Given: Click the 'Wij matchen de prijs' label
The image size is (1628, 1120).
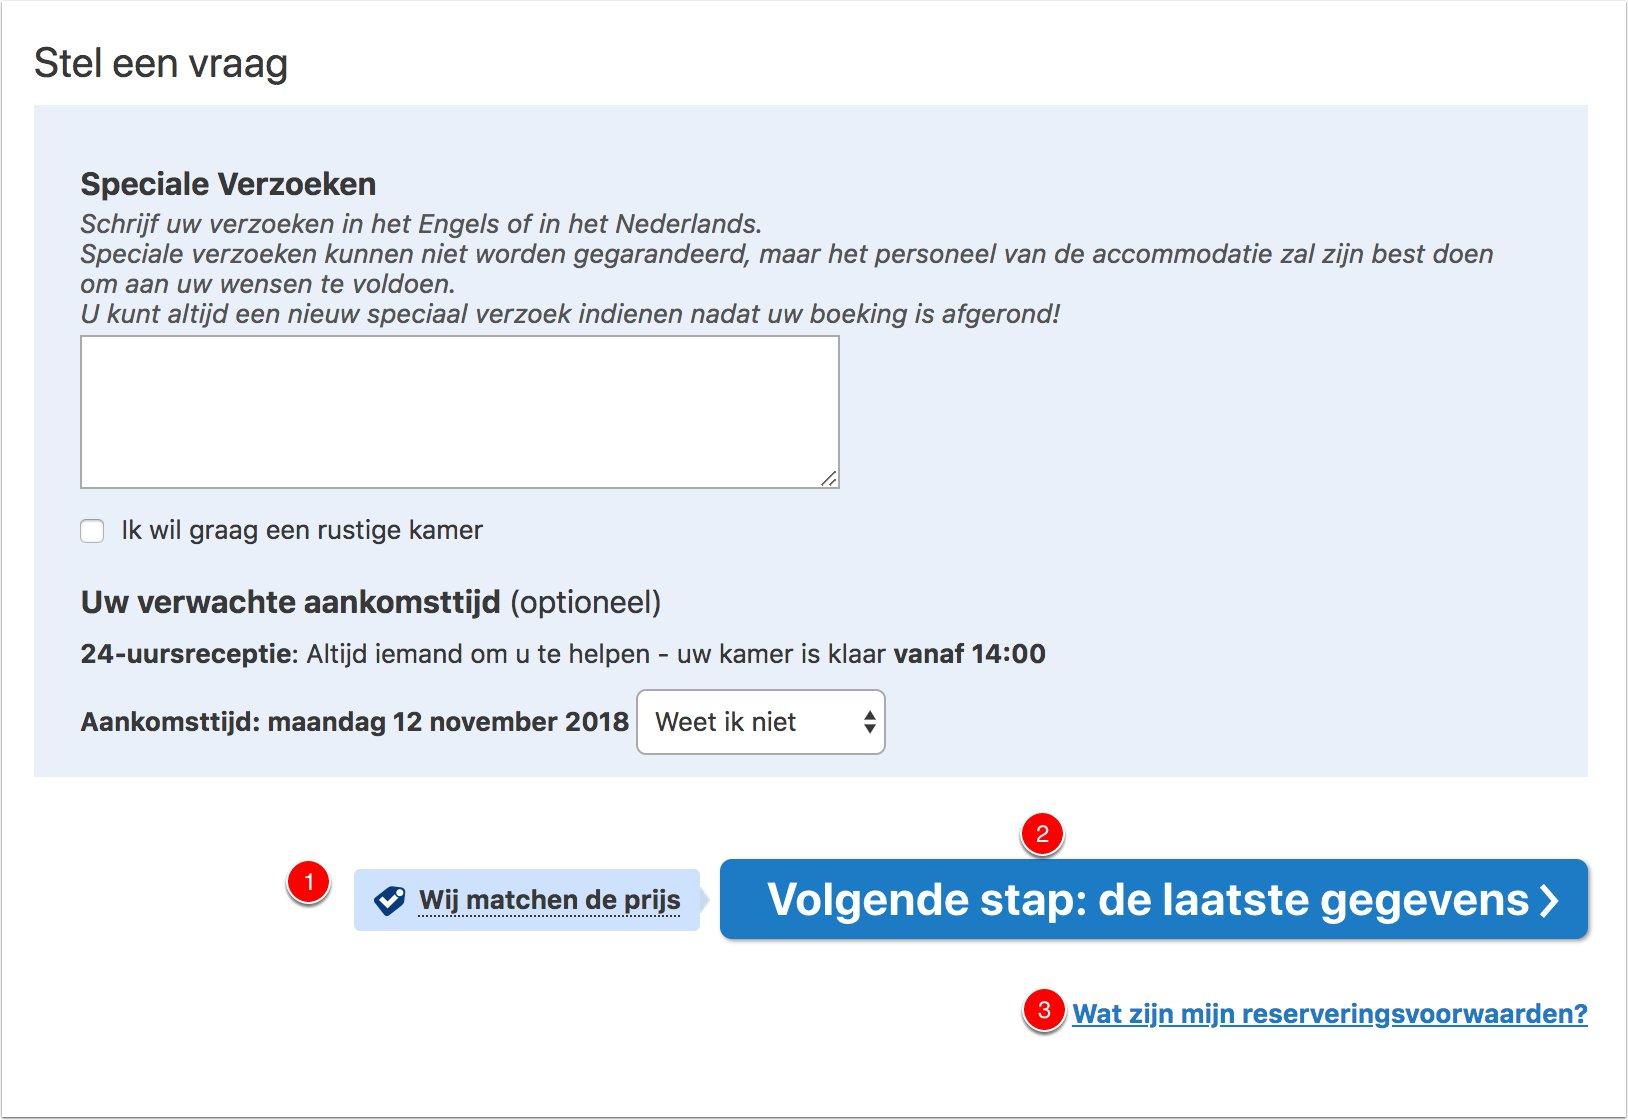Looking at the screenshot, I should (x=549, y=900).
